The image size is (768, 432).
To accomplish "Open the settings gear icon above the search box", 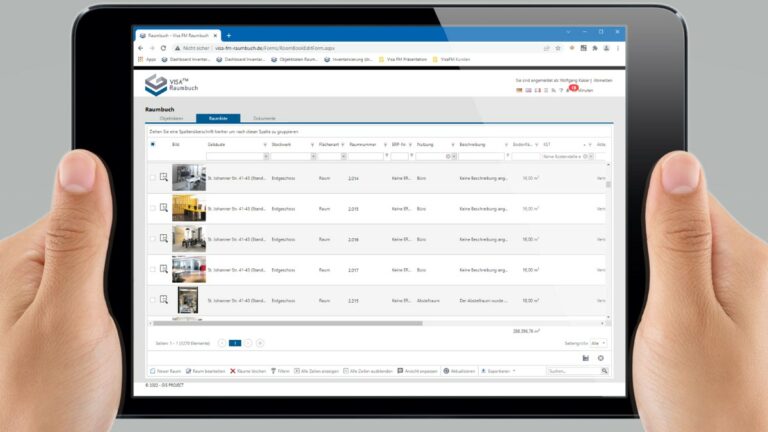I will pyautogui.click(x=601, y=357).
